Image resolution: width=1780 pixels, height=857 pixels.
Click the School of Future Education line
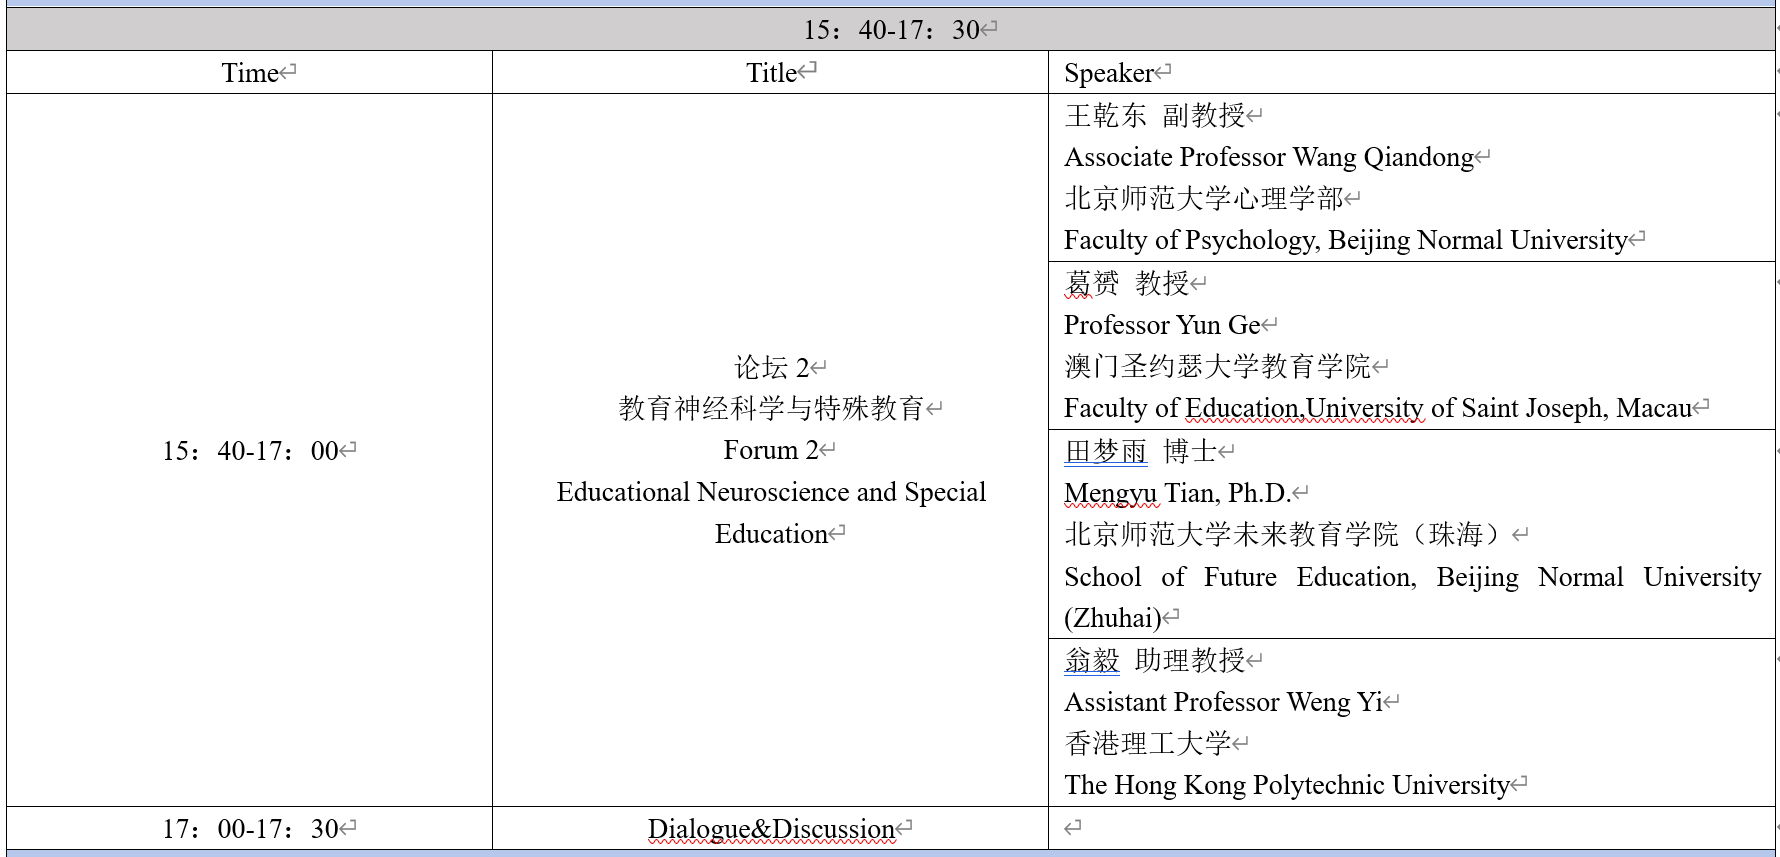click(x=1411, y=578)
